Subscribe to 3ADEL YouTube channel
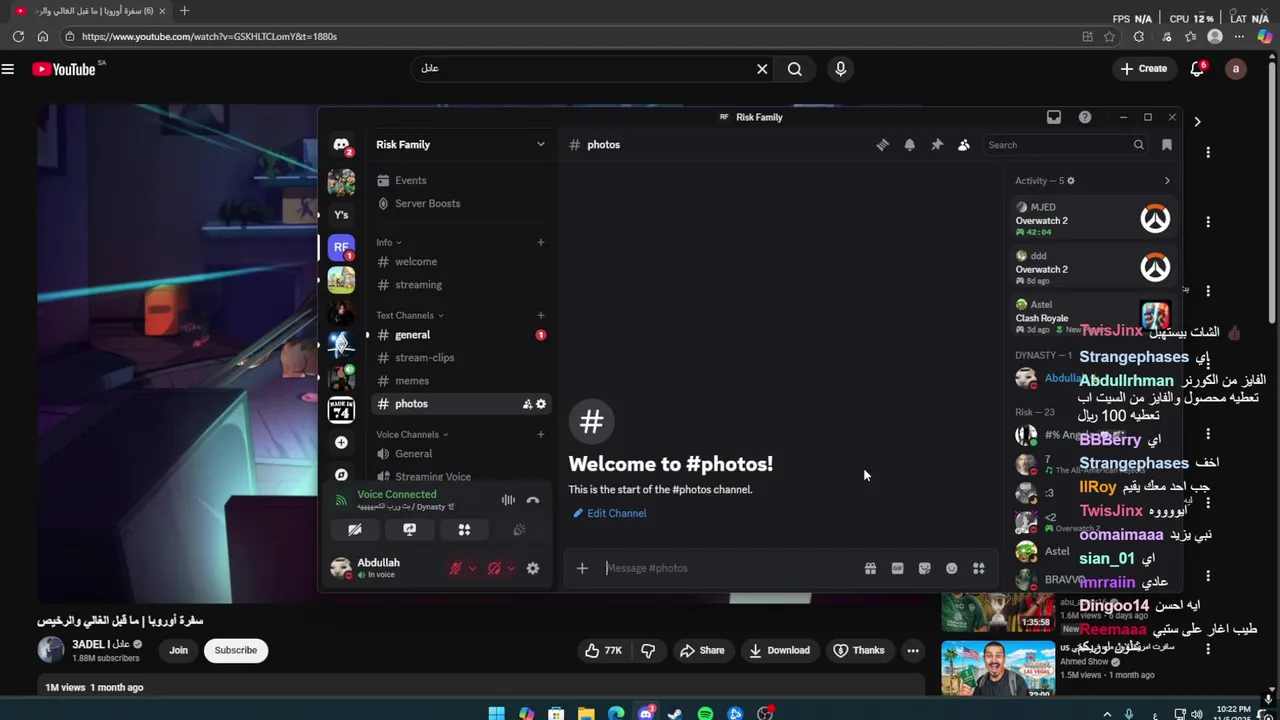This screenshot has height=720, width=1280. point(236,650)
